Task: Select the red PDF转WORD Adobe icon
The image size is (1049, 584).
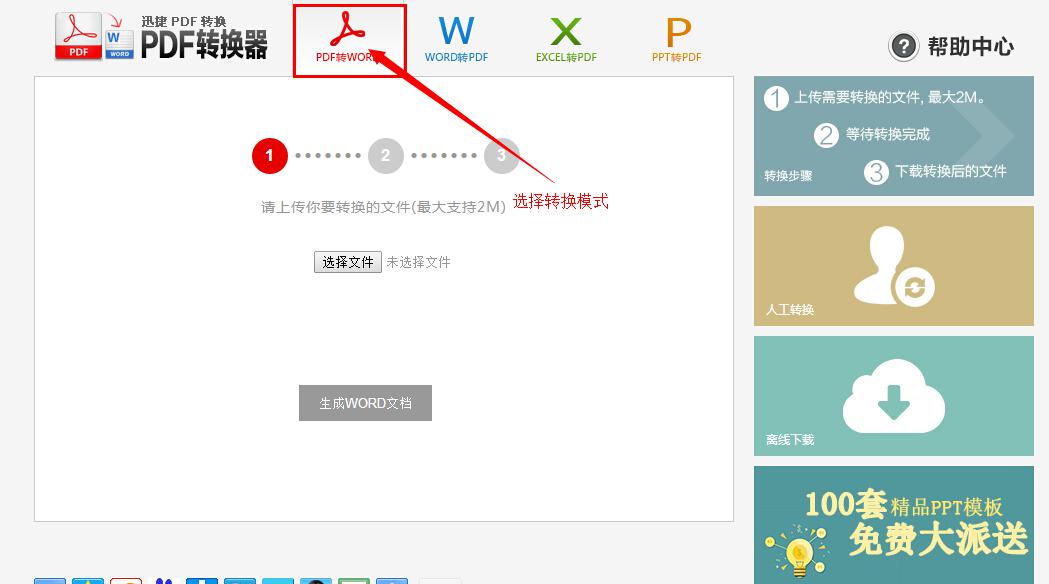Action: [x=349, y=28]
